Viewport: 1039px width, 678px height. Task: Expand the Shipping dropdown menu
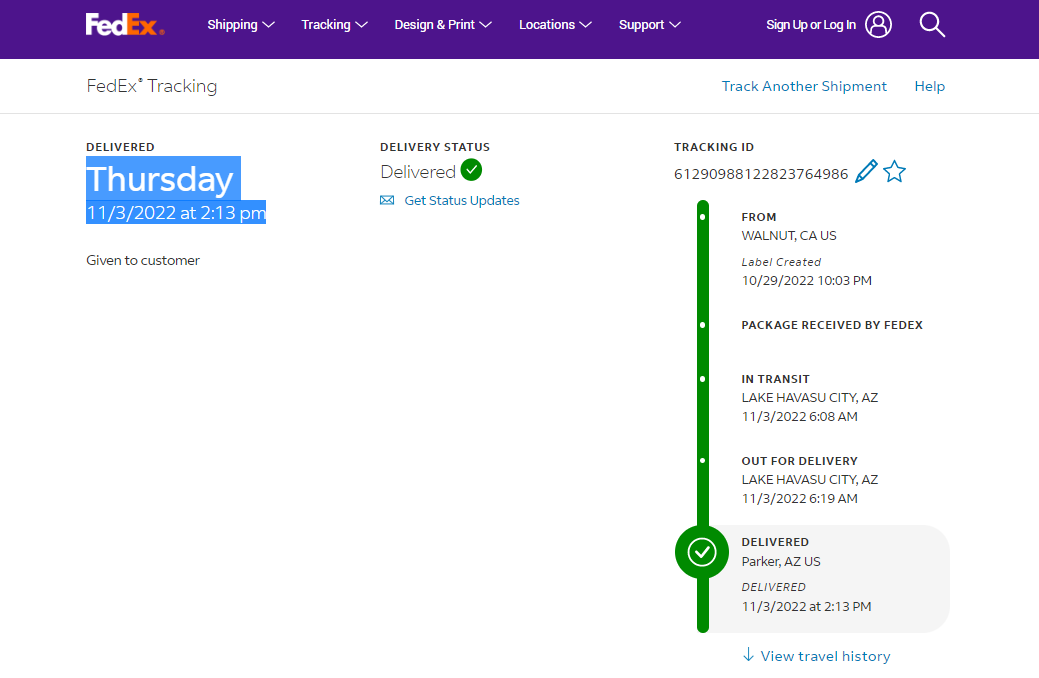(x=241, y=25)
